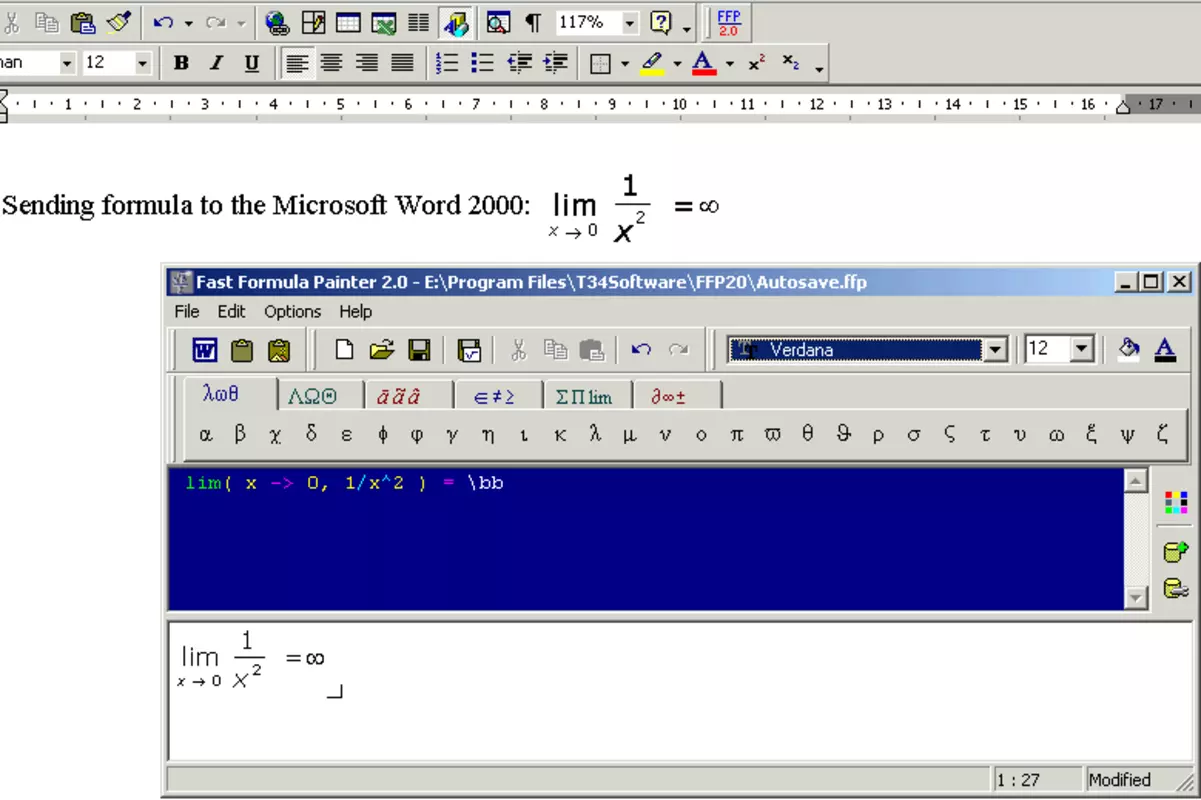Open the File menu in Fast Formula Painter
This screenshot has width=1201, height=800.
[x=187, y=312]
